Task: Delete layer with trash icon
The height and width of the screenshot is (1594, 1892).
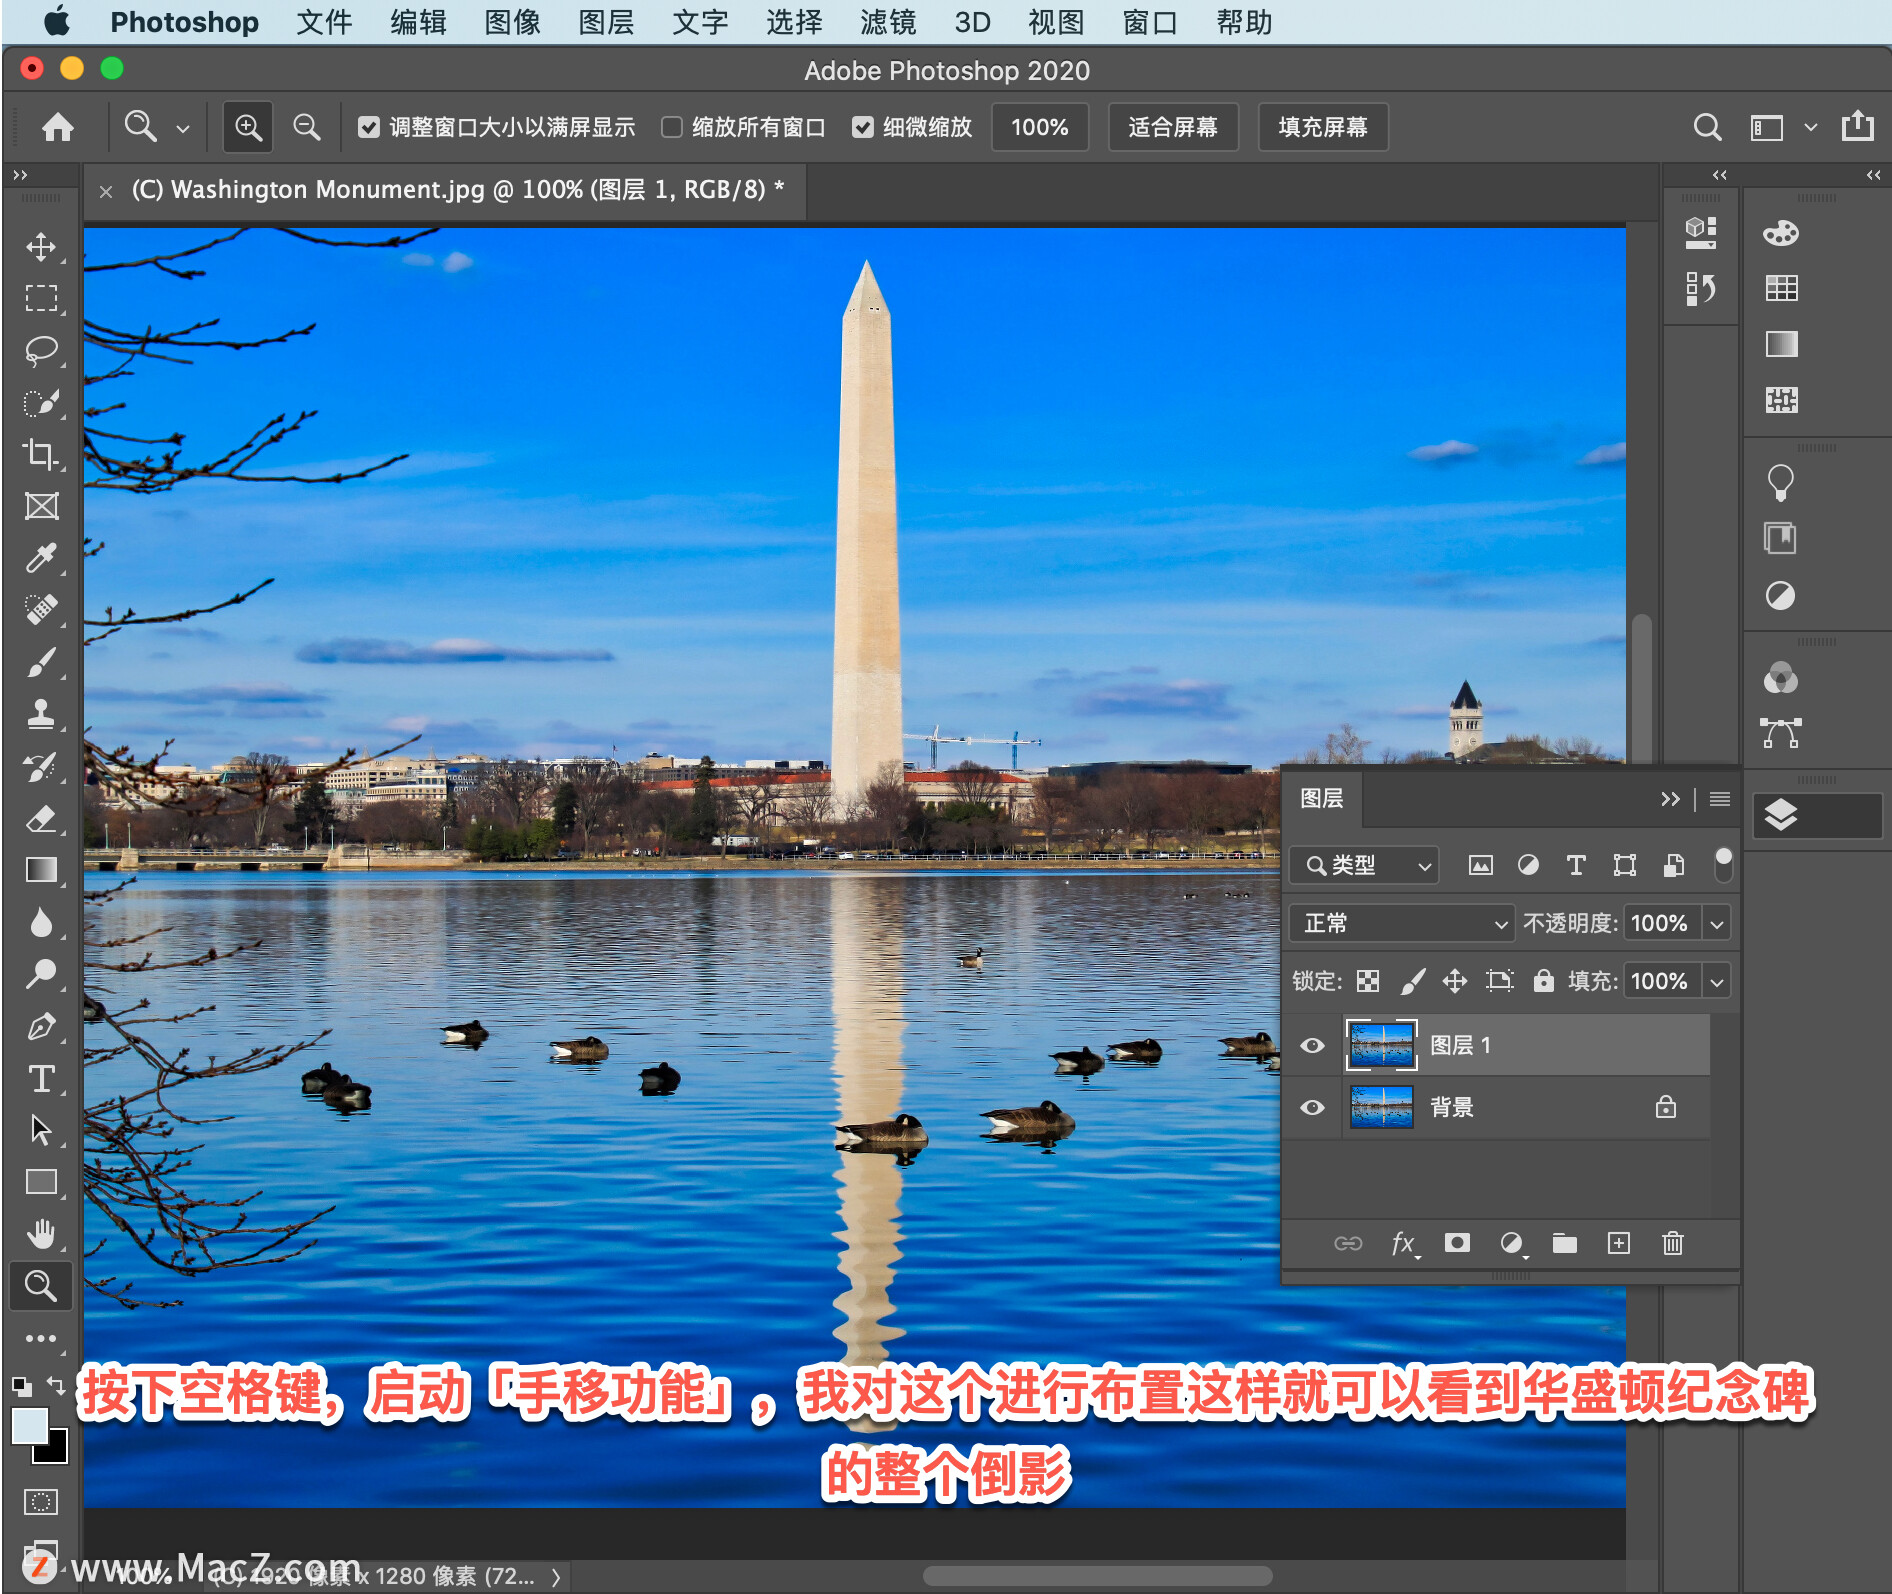Action: (x=1673, y=1243)
